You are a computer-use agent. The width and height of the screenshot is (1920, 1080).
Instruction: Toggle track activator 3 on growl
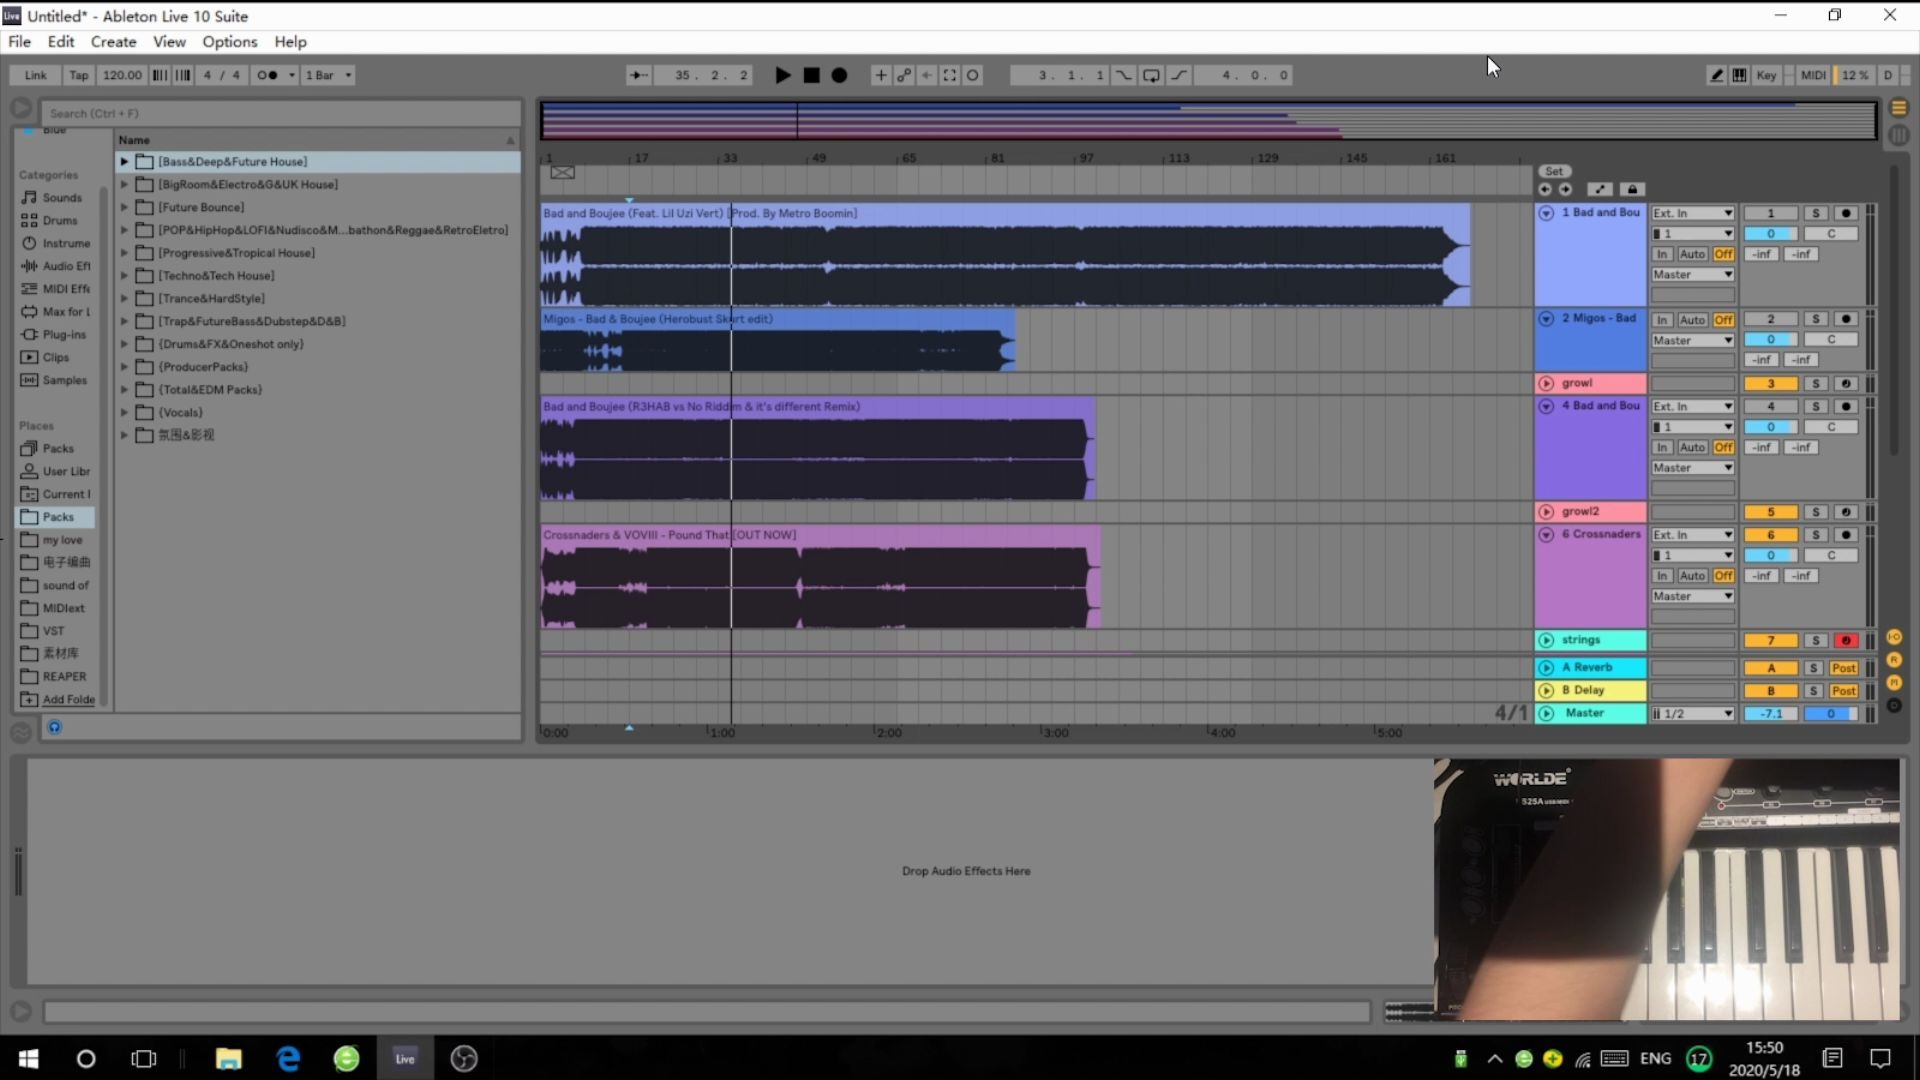tap(1770, 384)
